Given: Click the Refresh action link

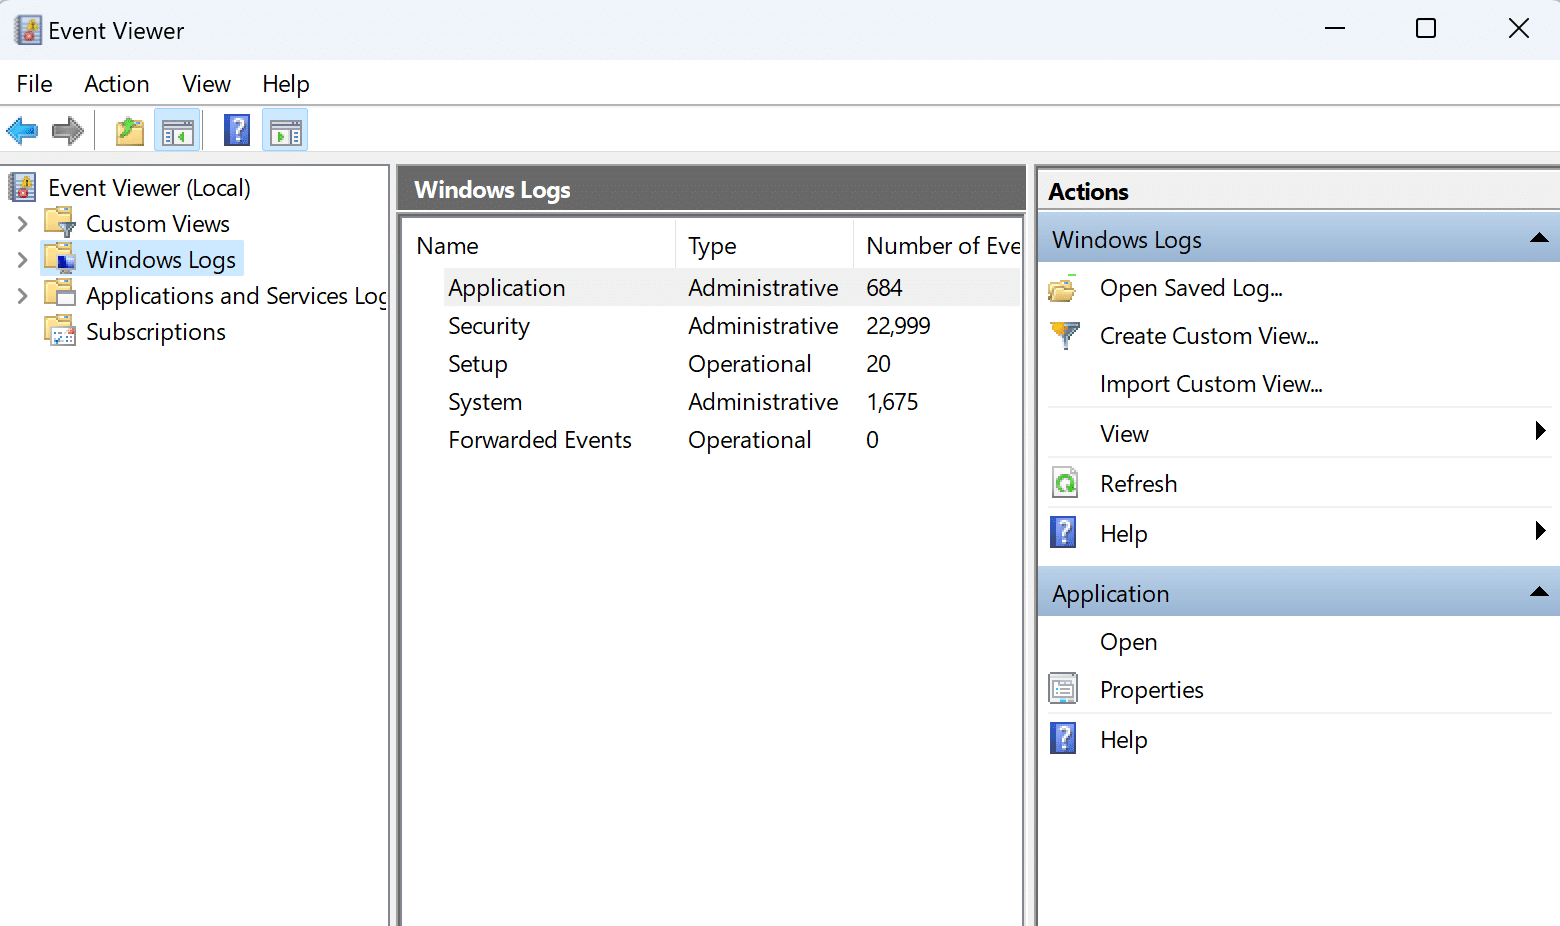Looking at the screenshot, I should pos(1138,484).
